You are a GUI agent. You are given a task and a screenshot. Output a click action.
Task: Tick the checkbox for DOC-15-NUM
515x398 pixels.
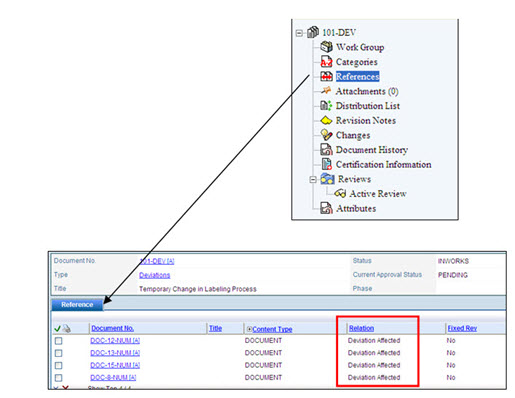tap(58, 365)
